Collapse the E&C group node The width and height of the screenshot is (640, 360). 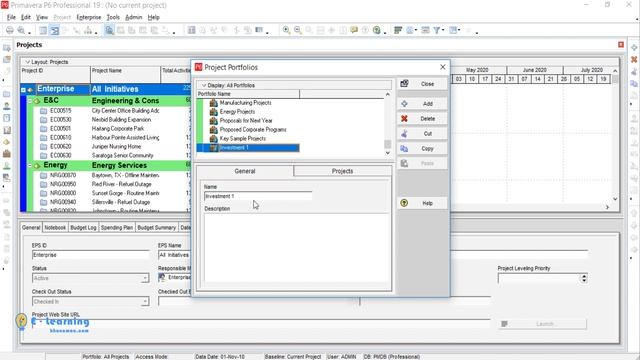[x=30, y=100]
